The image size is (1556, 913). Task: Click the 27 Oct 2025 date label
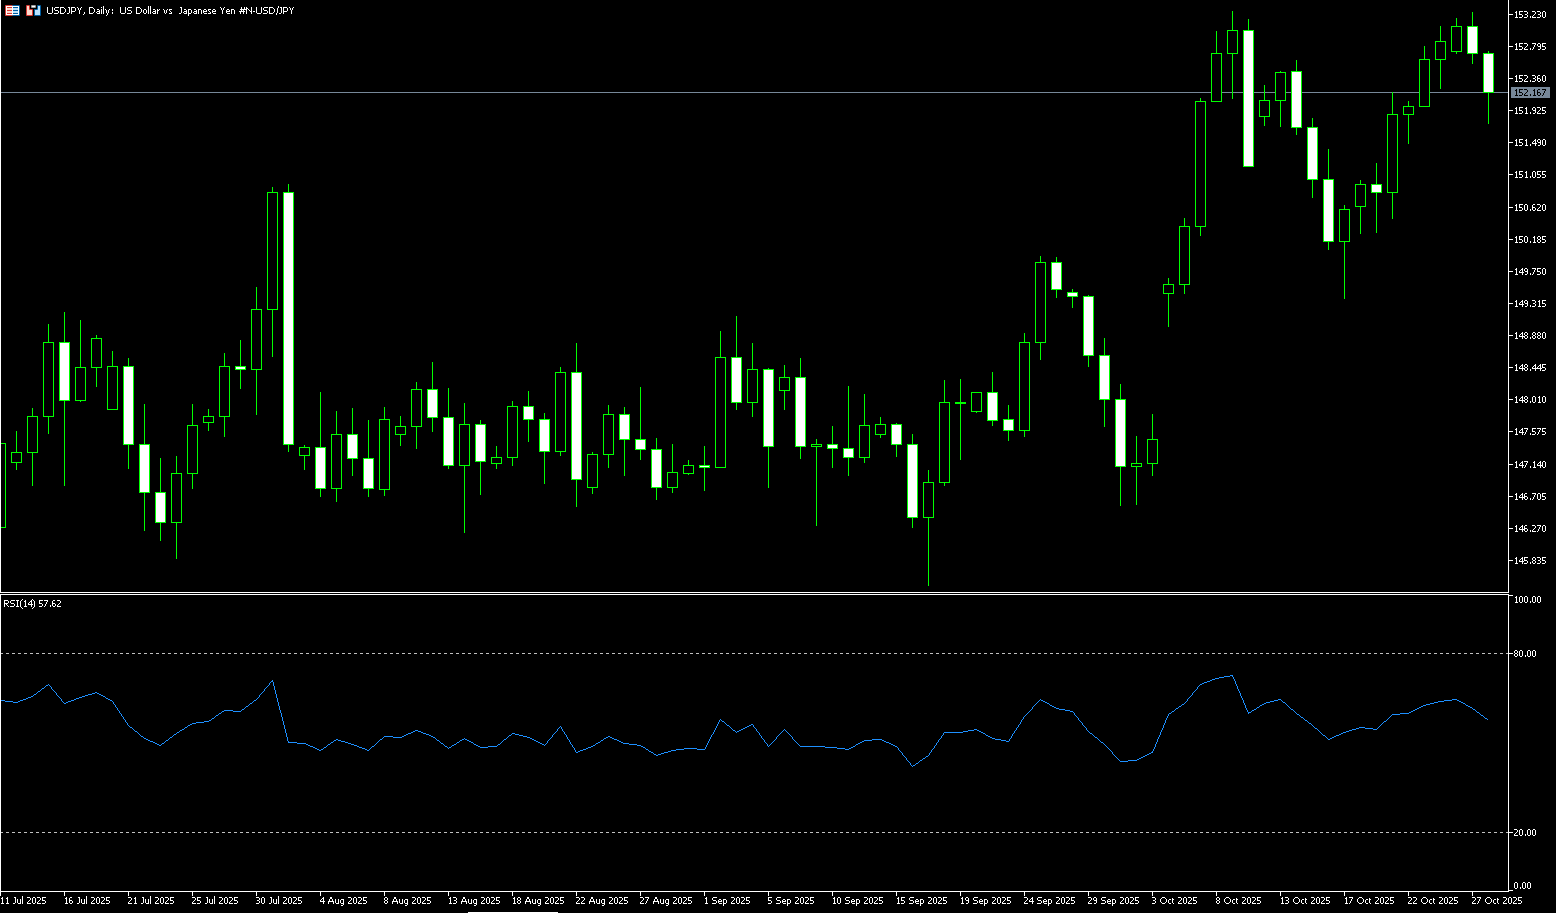point(1496,901)
